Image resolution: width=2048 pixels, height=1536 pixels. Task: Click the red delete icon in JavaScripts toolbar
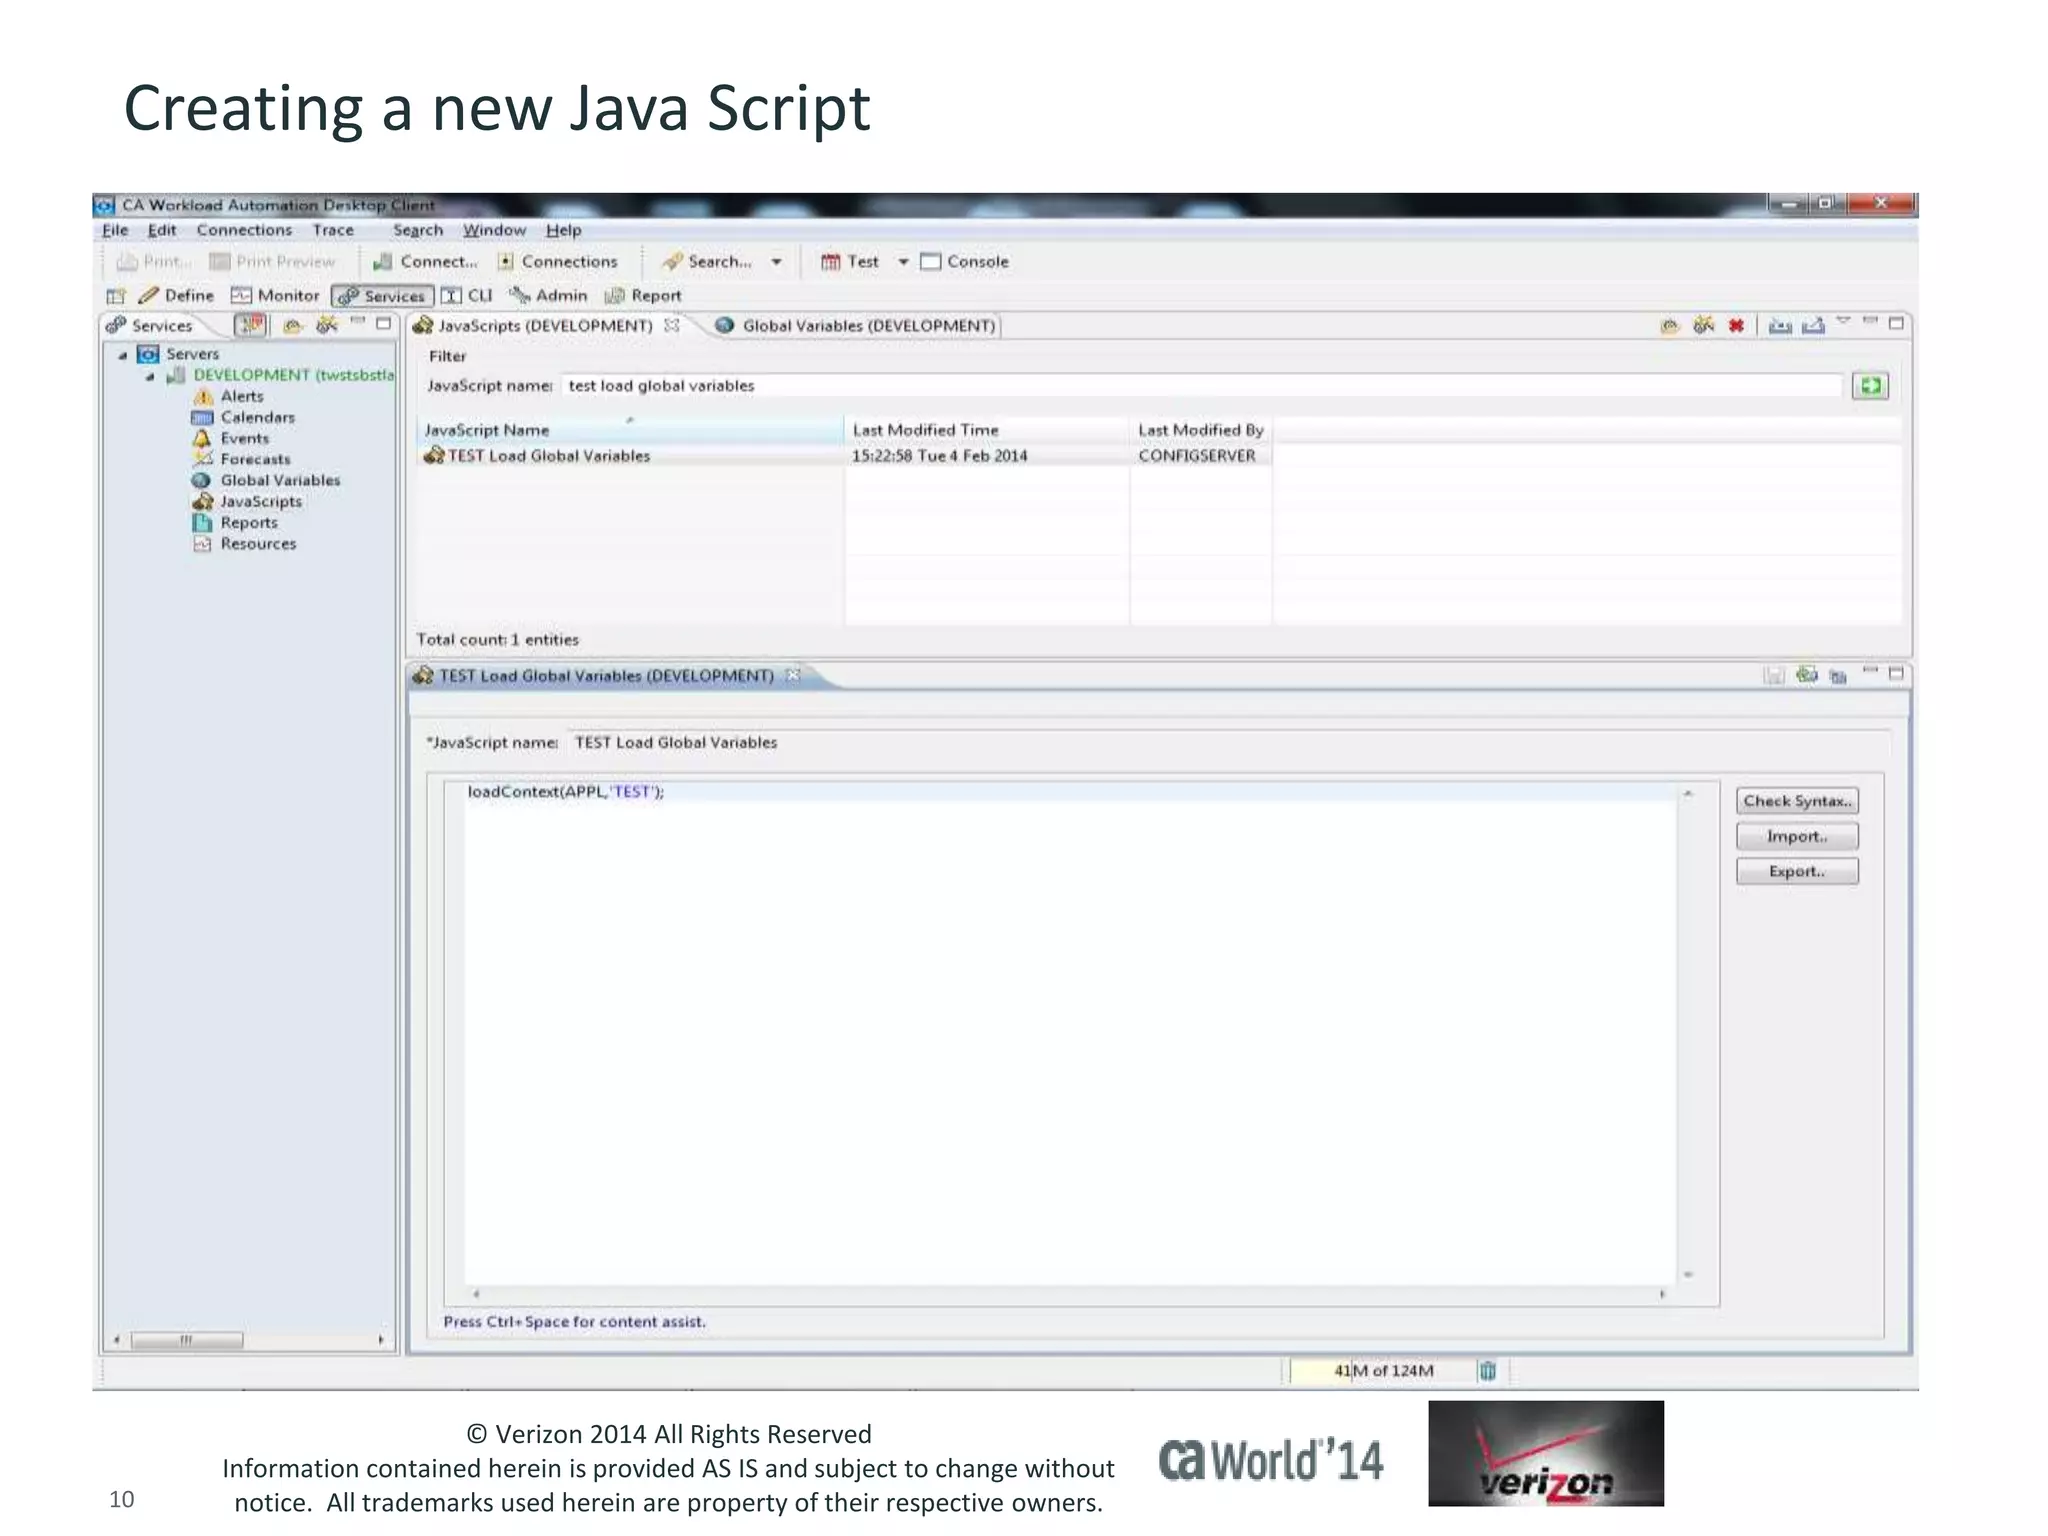coord(1736,326)
